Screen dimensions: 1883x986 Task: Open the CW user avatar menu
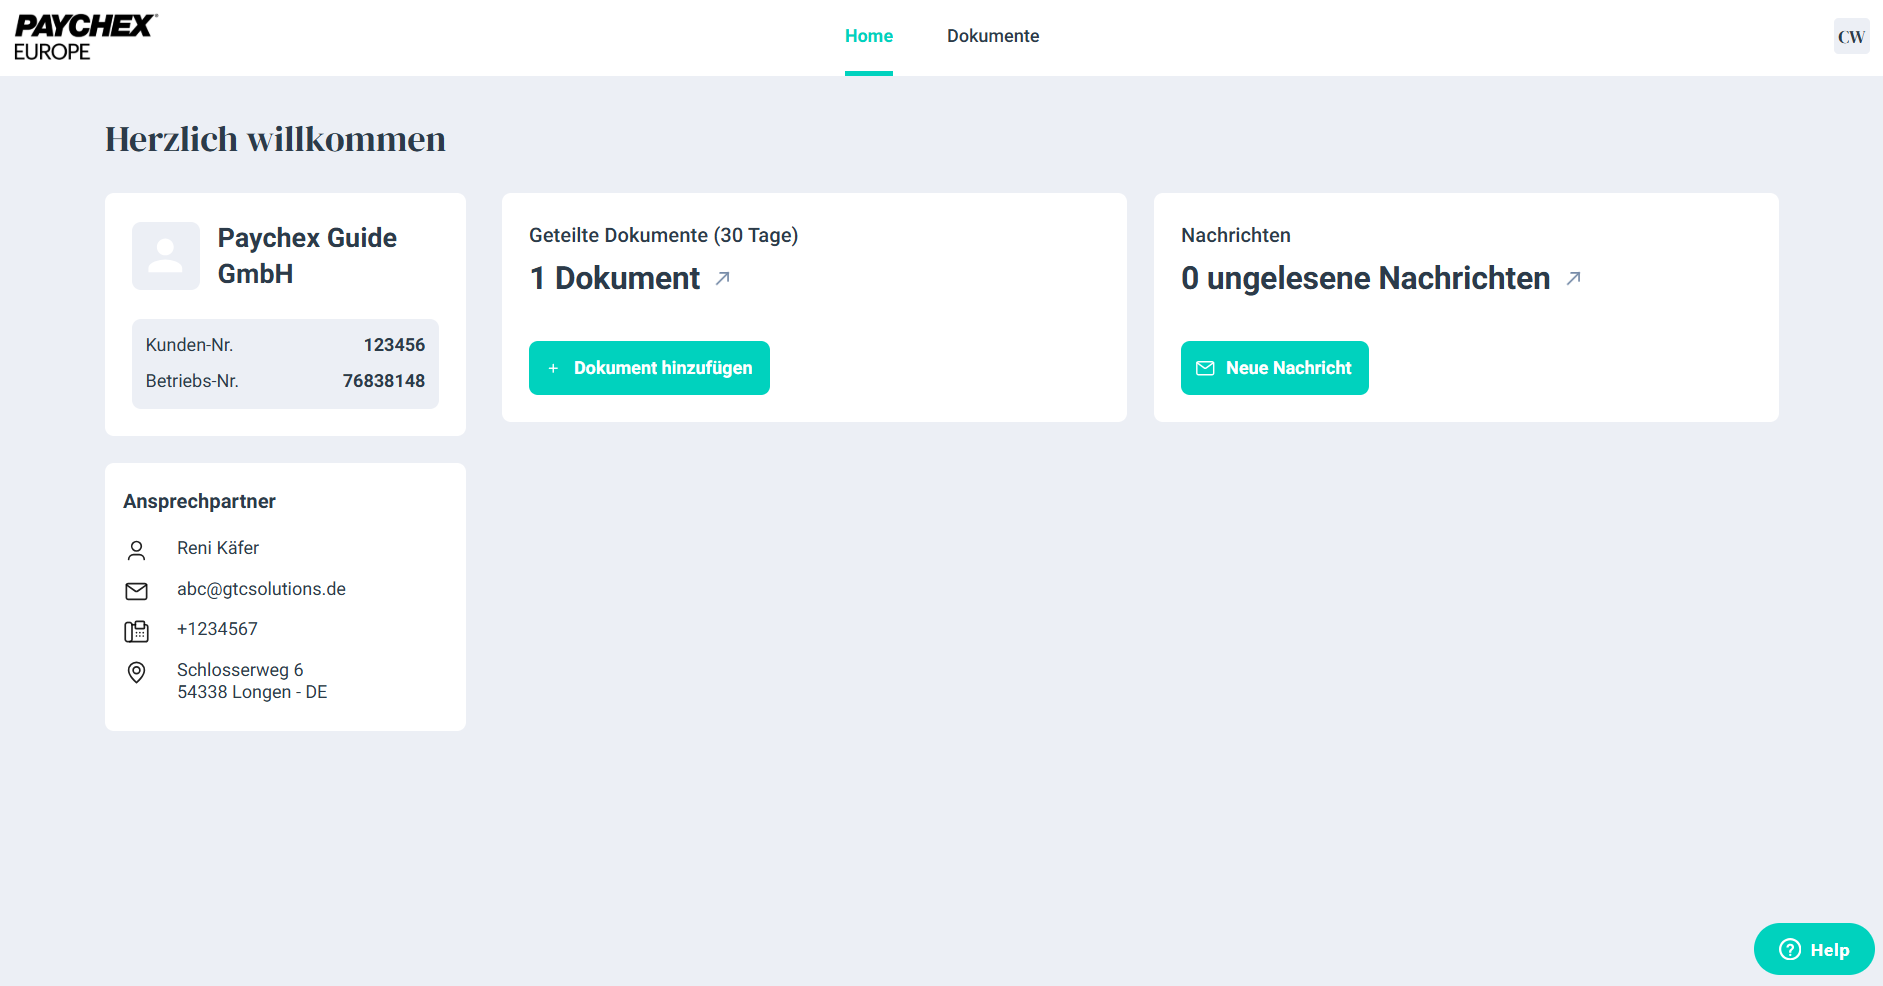click(x=1850, y=37)
